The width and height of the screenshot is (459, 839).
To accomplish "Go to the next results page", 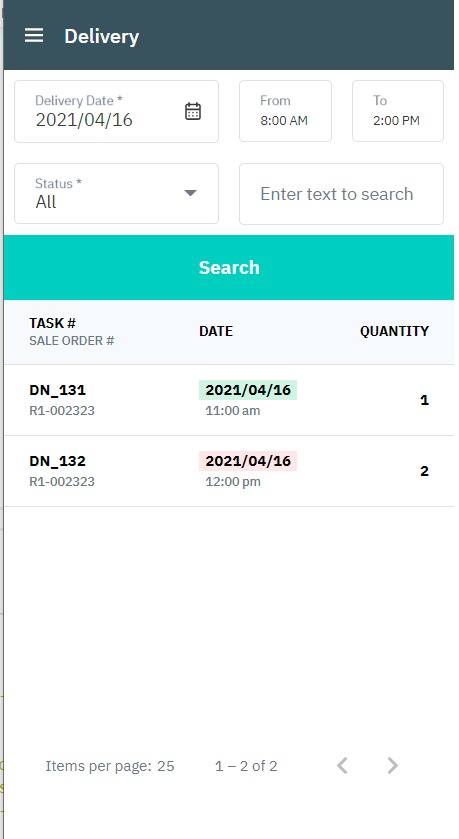I will (x=393, y=766).
